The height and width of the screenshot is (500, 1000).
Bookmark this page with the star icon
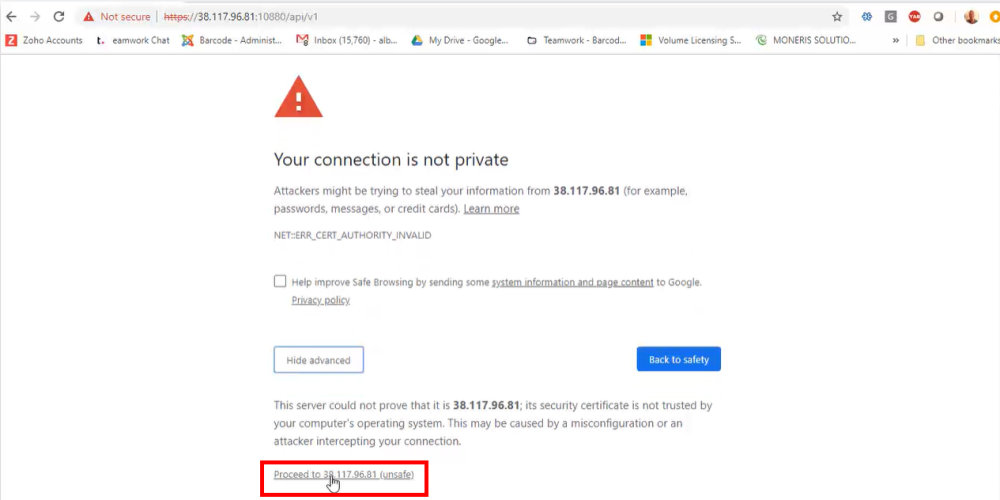837,17
